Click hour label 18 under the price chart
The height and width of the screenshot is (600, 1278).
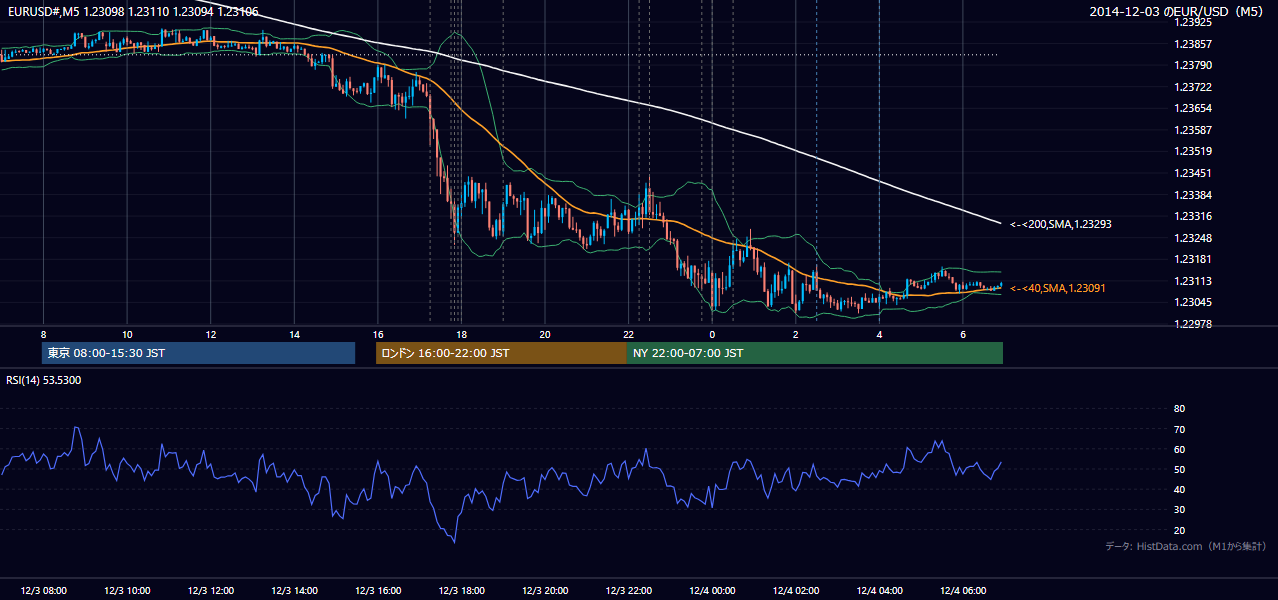(461, 334)
